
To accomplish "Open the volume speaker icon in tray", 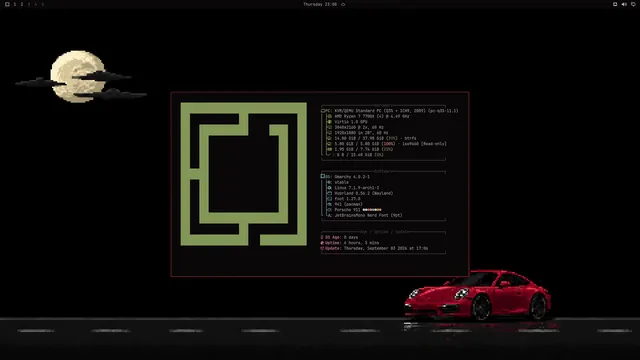I will click(x=624, y=4).
